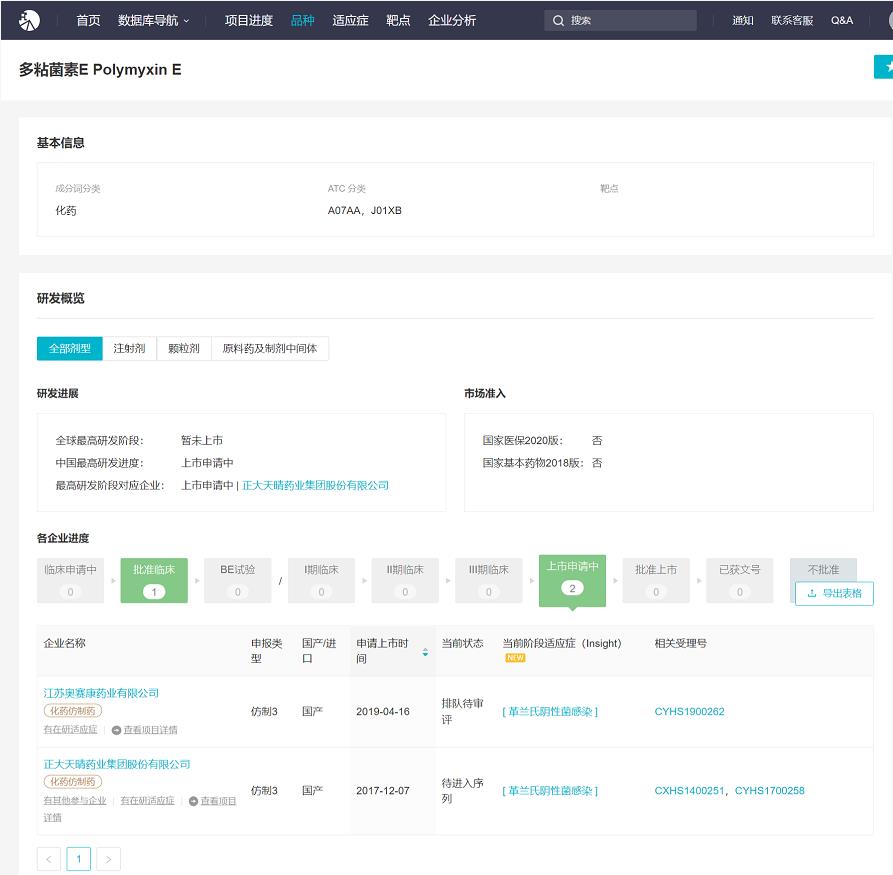Viewport: 893px width, 875px height.
Task: Open acceptance number CYHS1900262 link
Action: tap(689, 712)
